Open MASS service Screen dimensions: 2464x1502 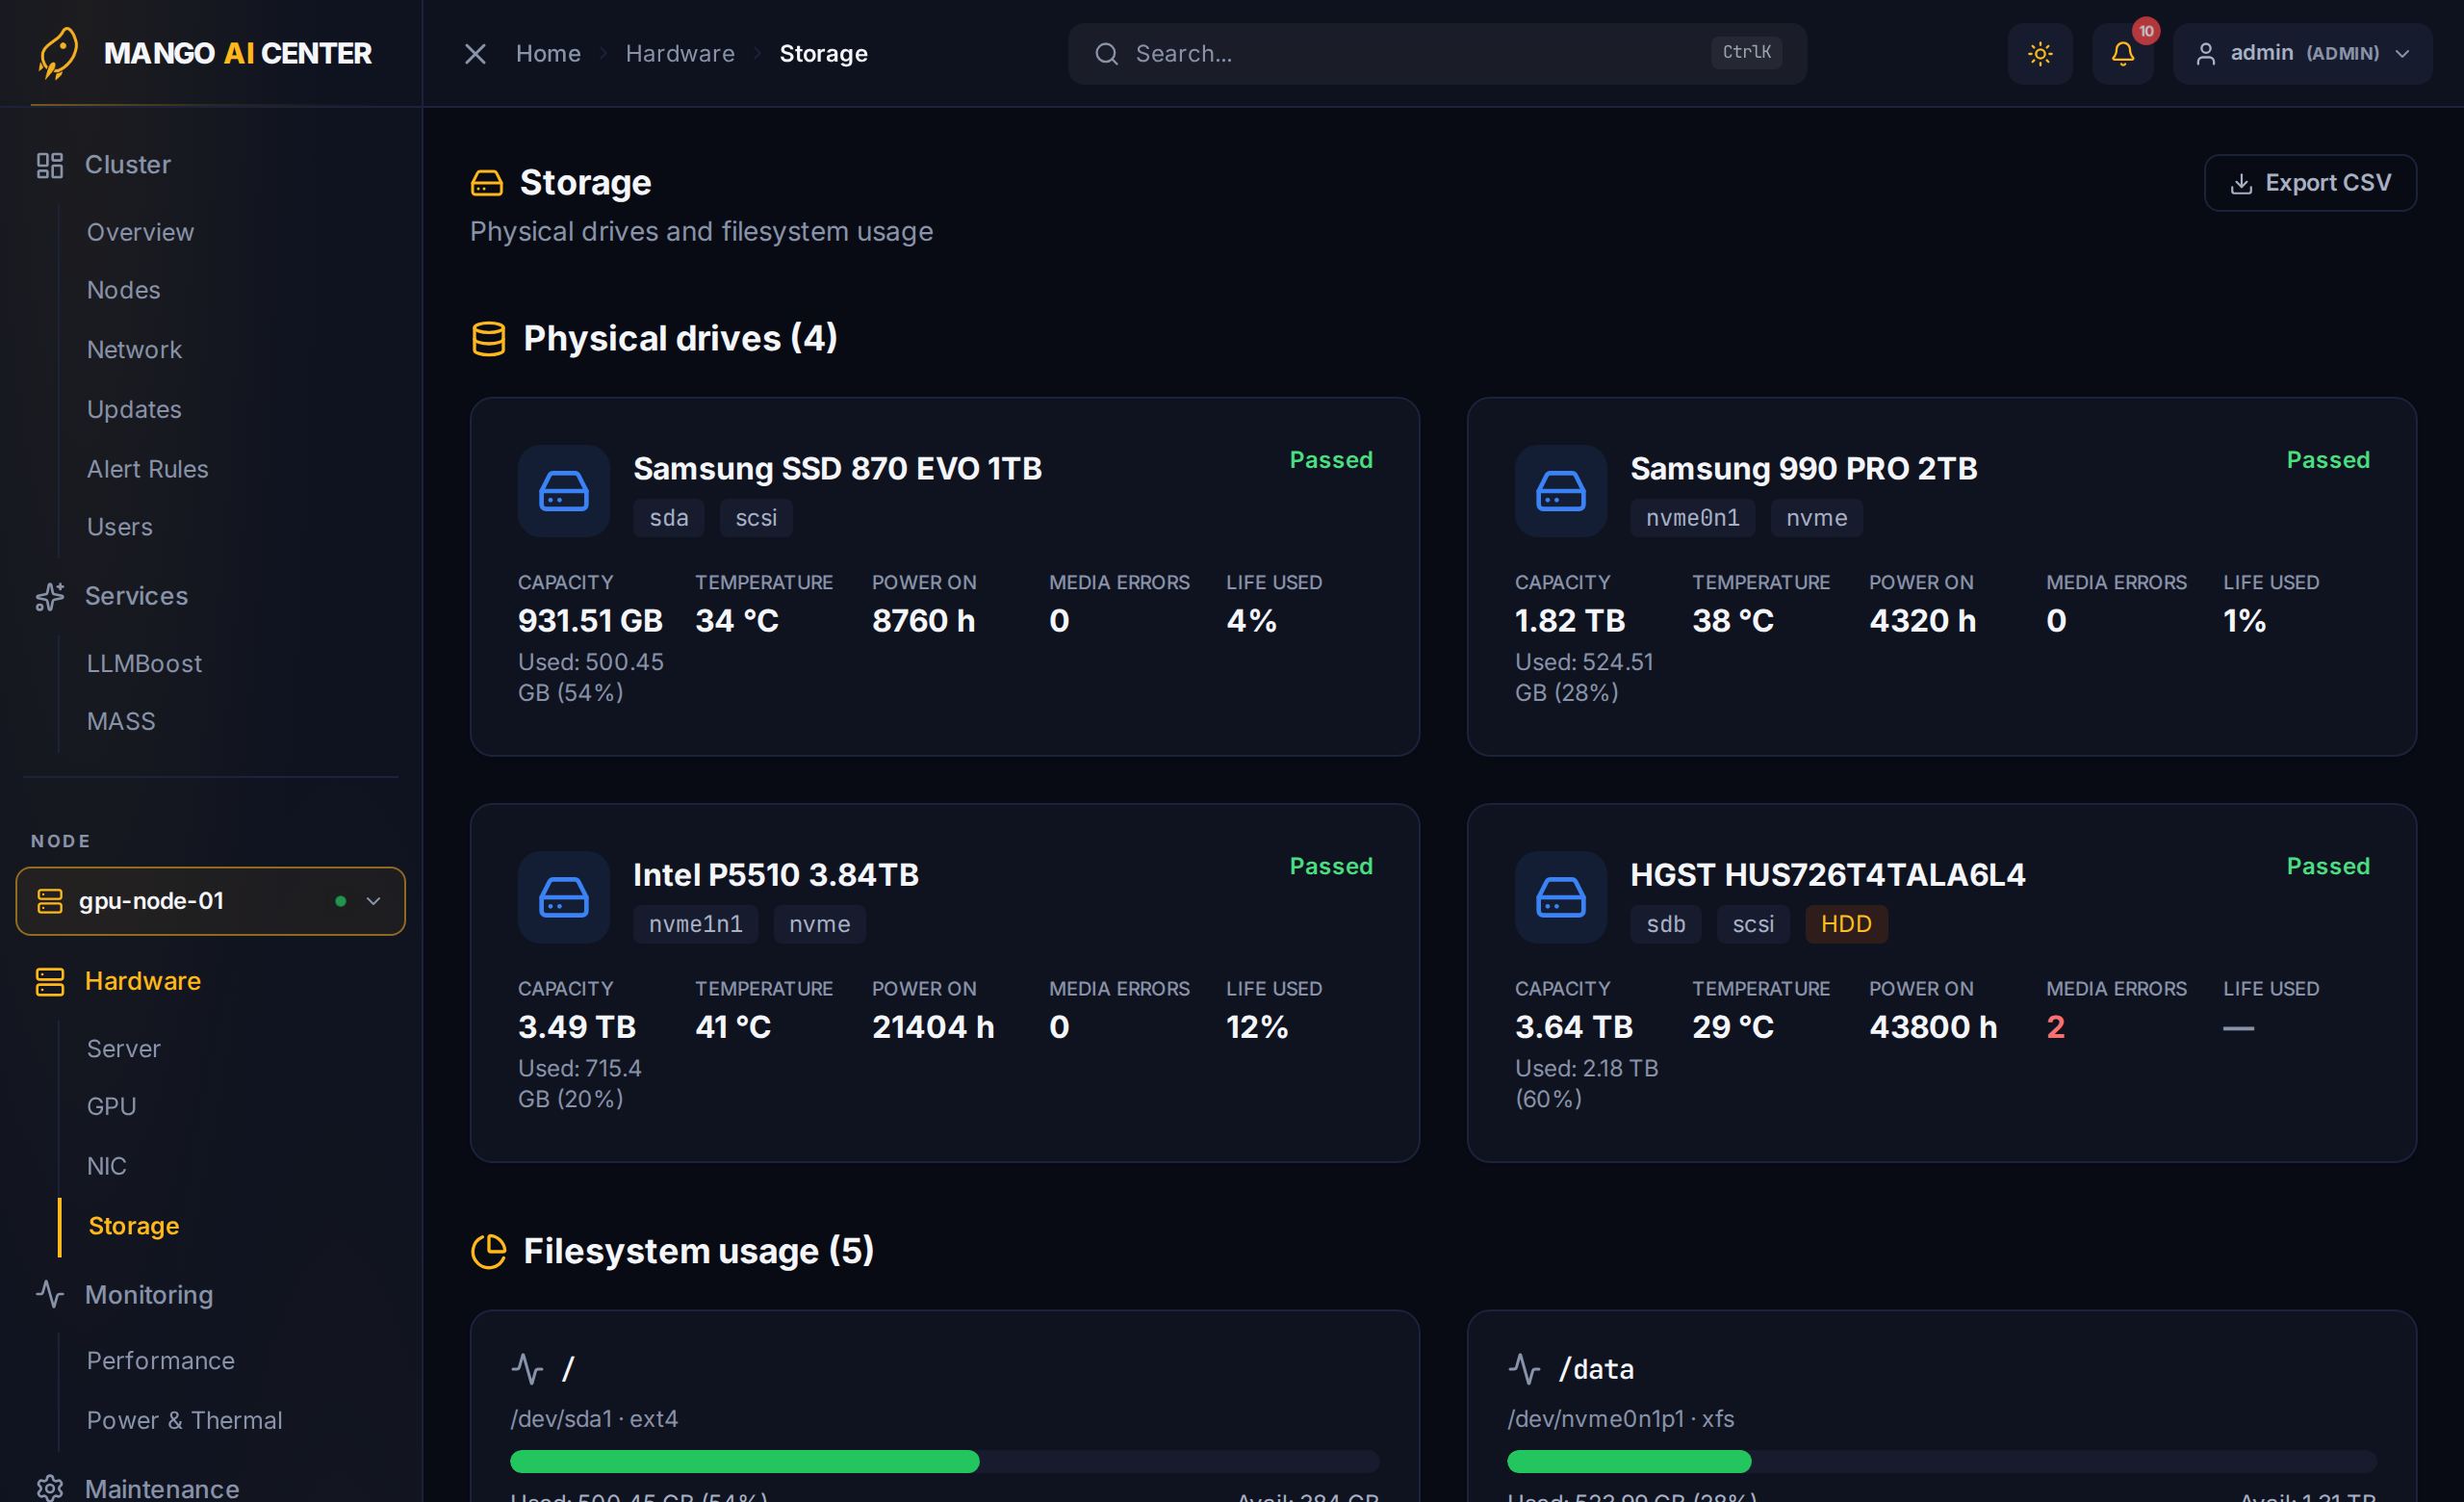pos(121,722)
